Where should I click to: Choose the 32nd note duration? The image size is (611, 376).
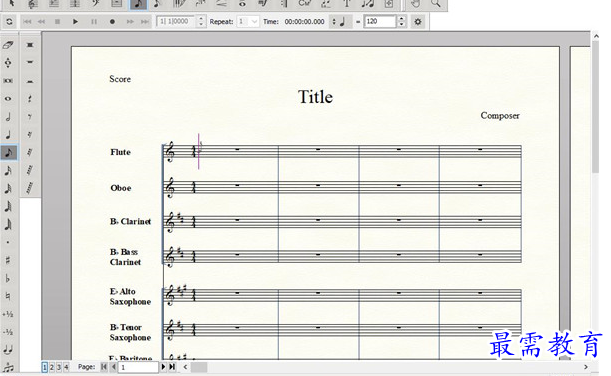point(8,188)
